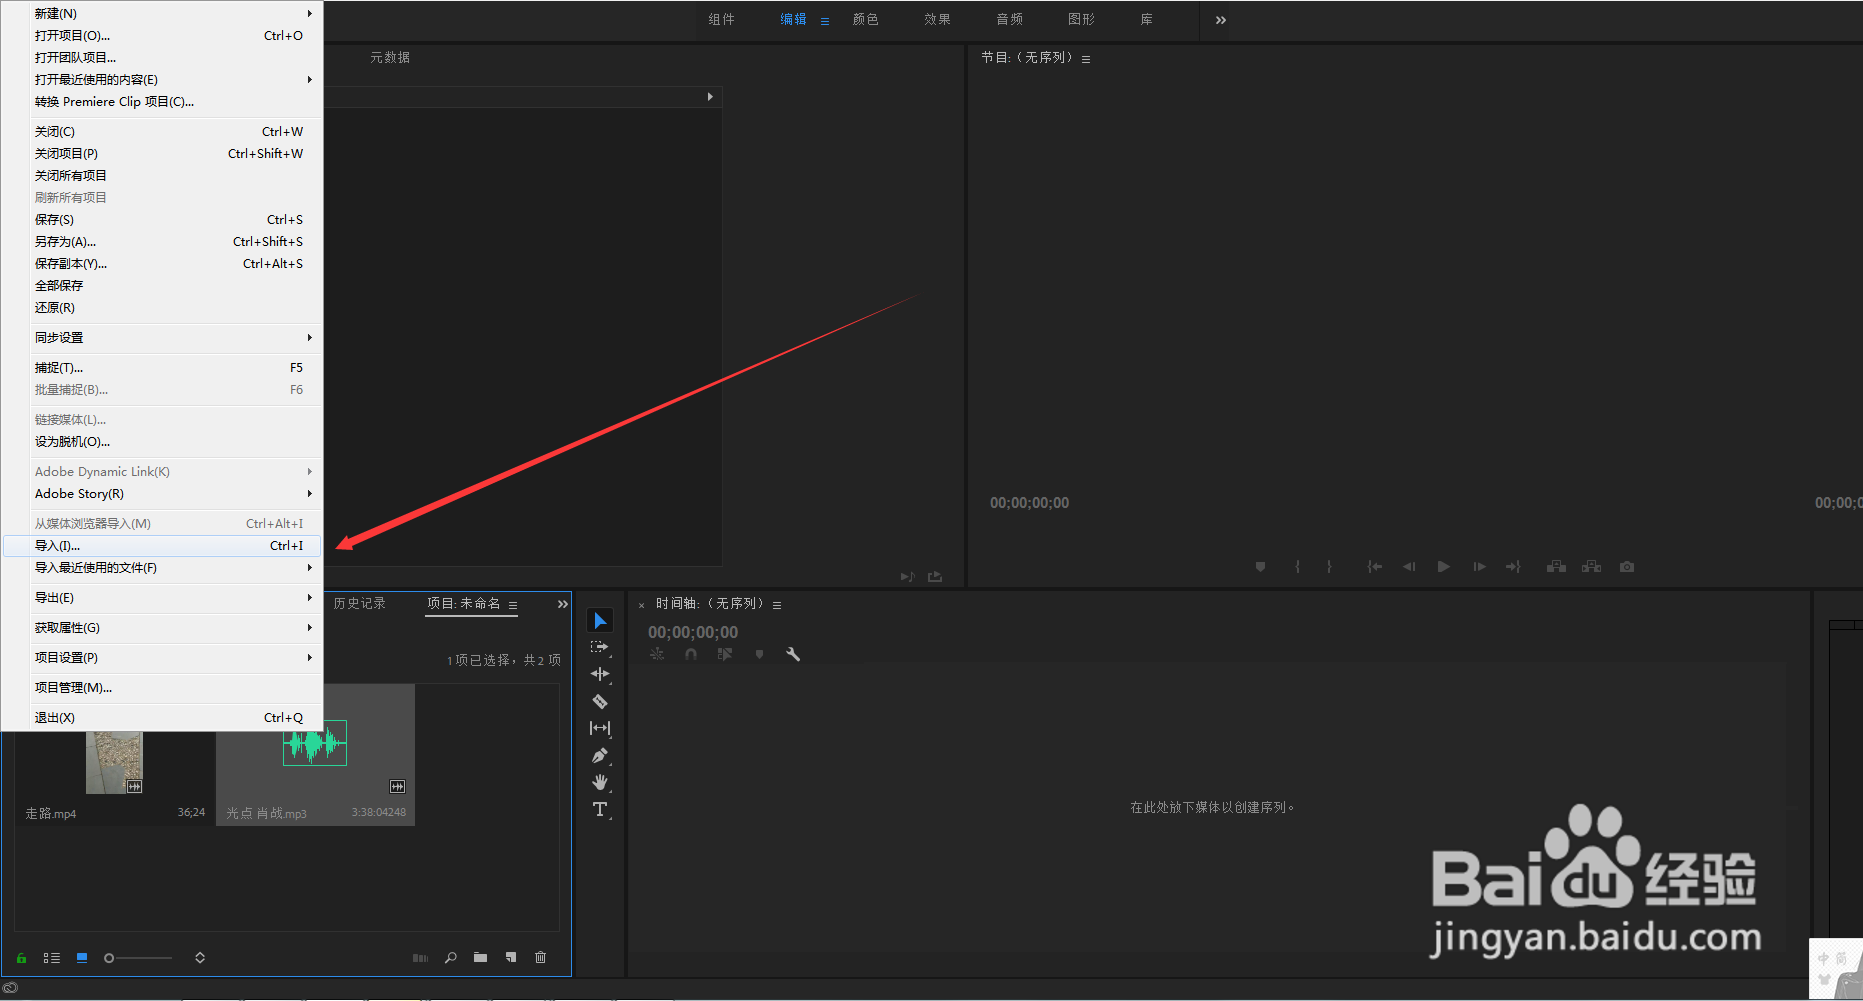Select the Razor tool

(600, 701)
